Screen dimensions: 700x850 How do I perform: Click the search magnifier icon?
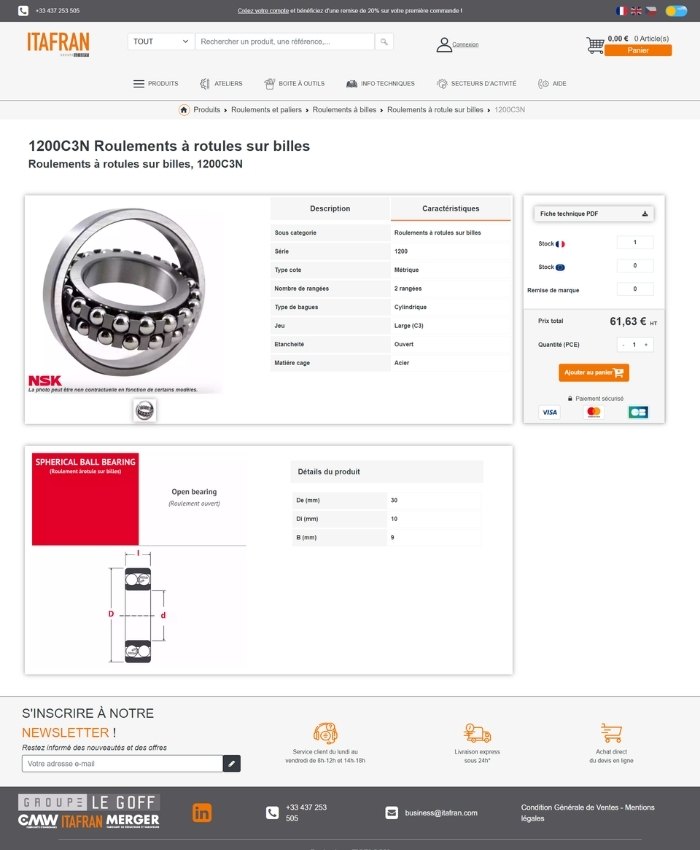tap(384, 42)
